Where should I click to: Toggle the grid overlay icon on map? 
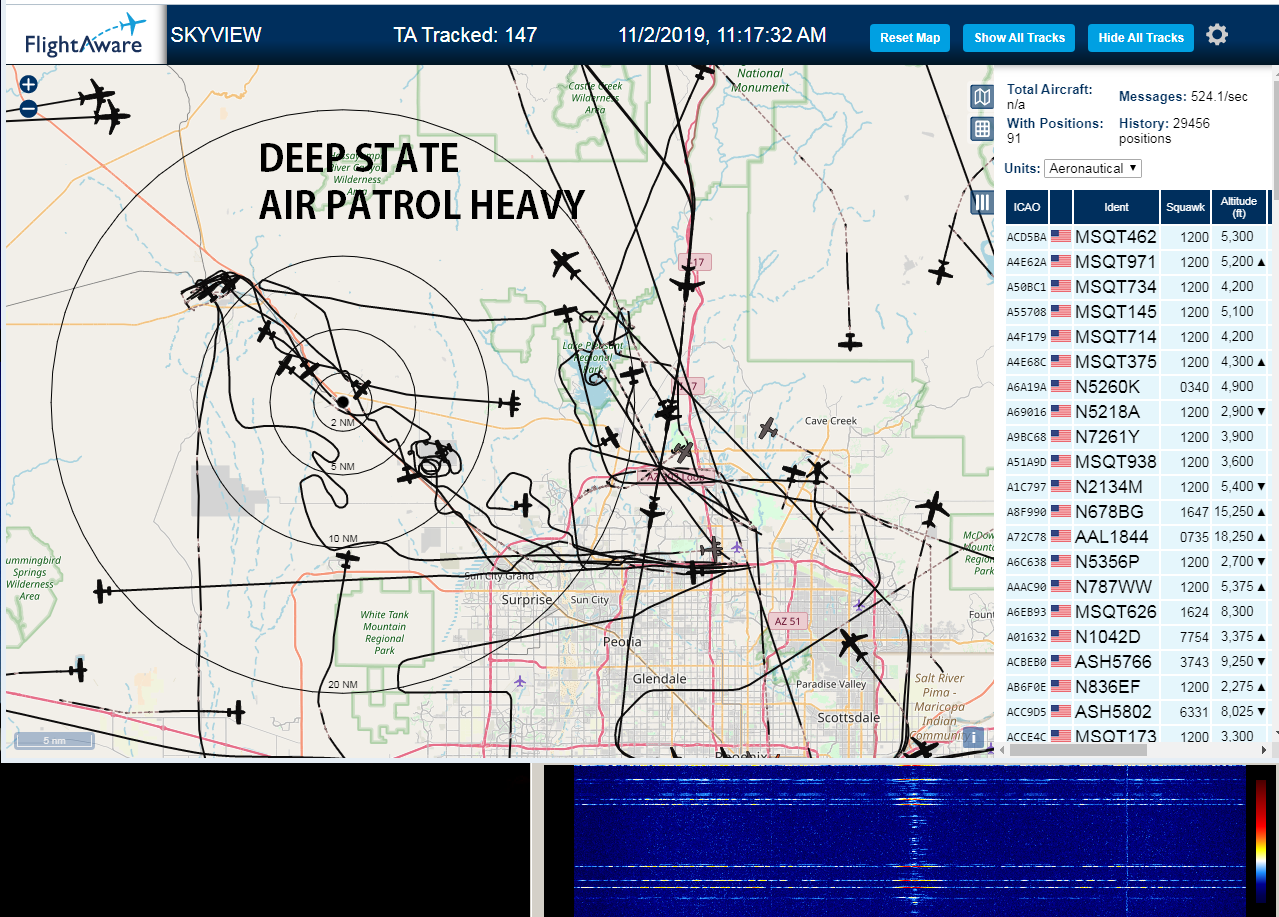(982, 128)
